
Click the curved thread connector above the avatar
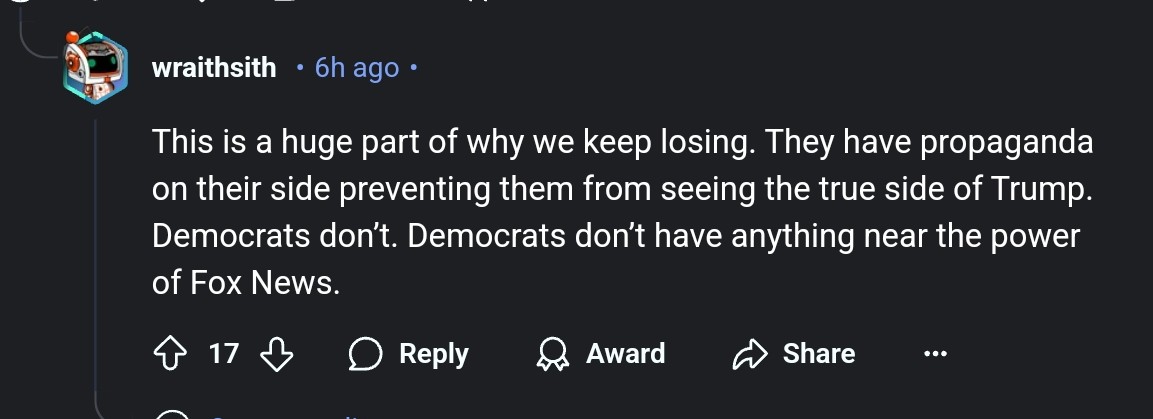coord(40,40)
